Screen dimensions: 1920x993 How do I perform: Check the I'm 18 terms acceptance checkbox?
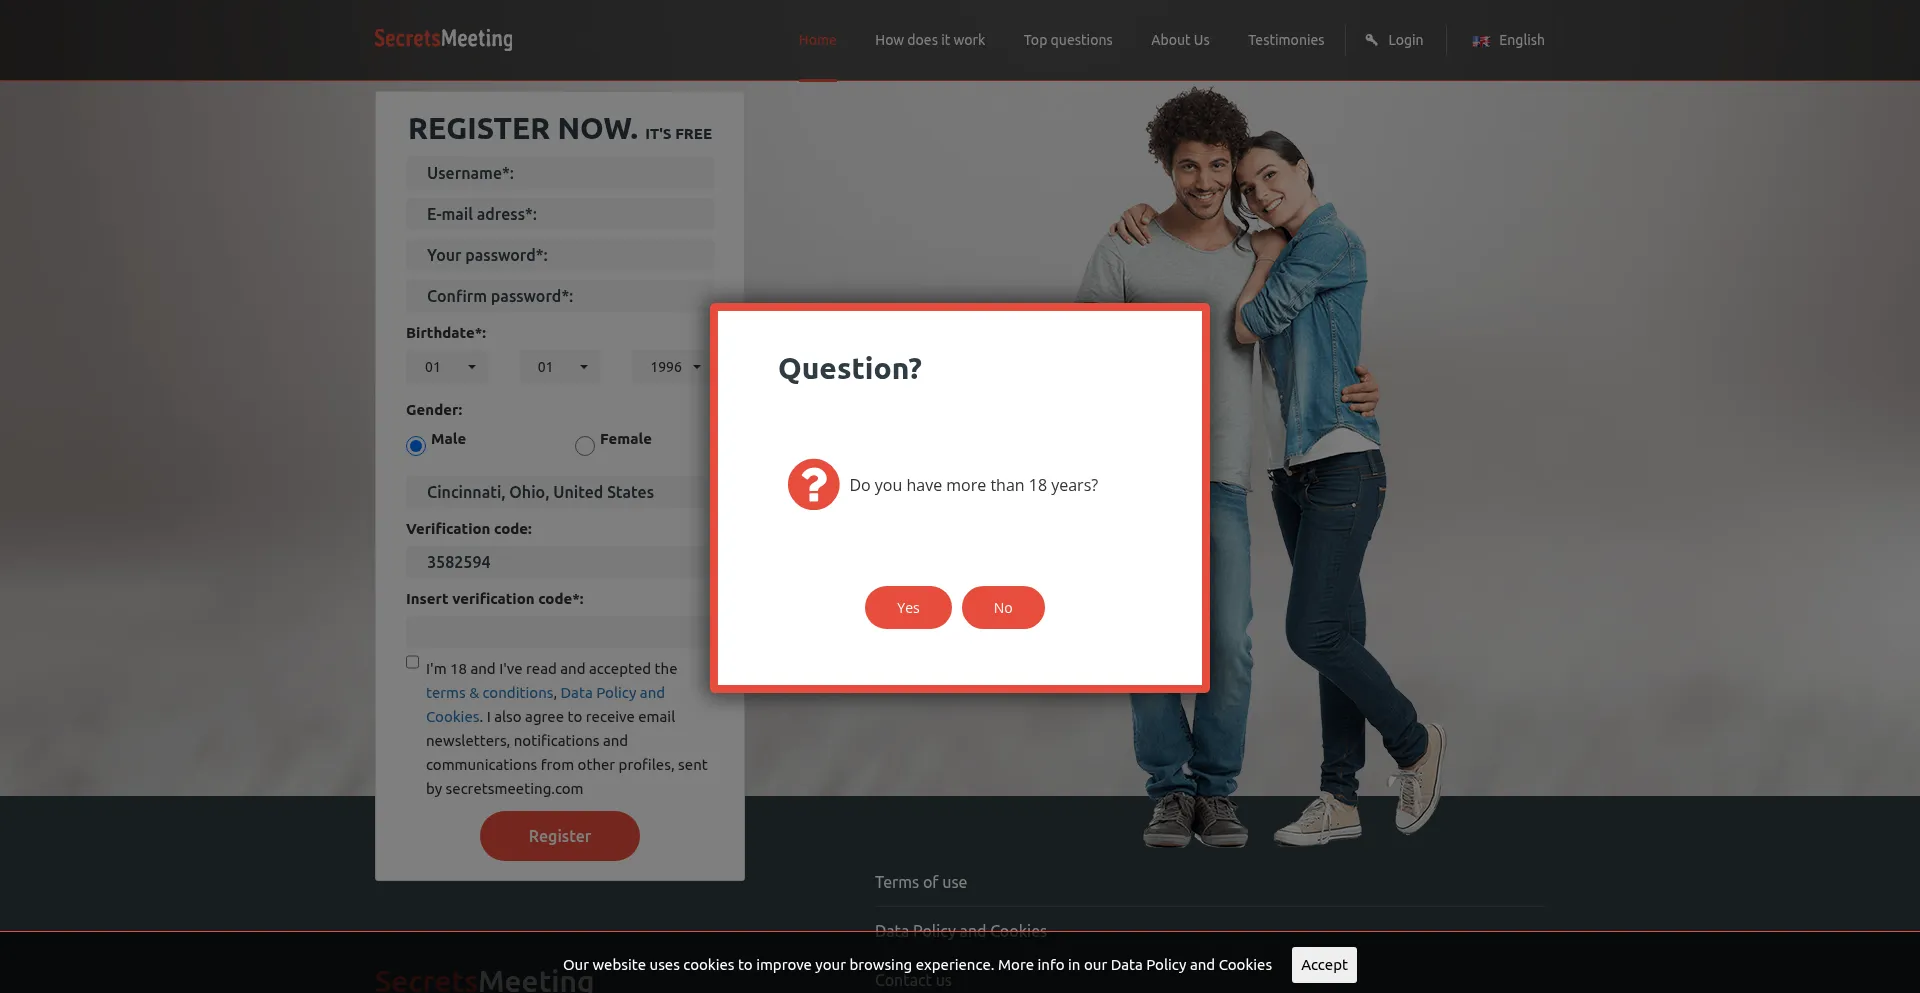[412, 662]
